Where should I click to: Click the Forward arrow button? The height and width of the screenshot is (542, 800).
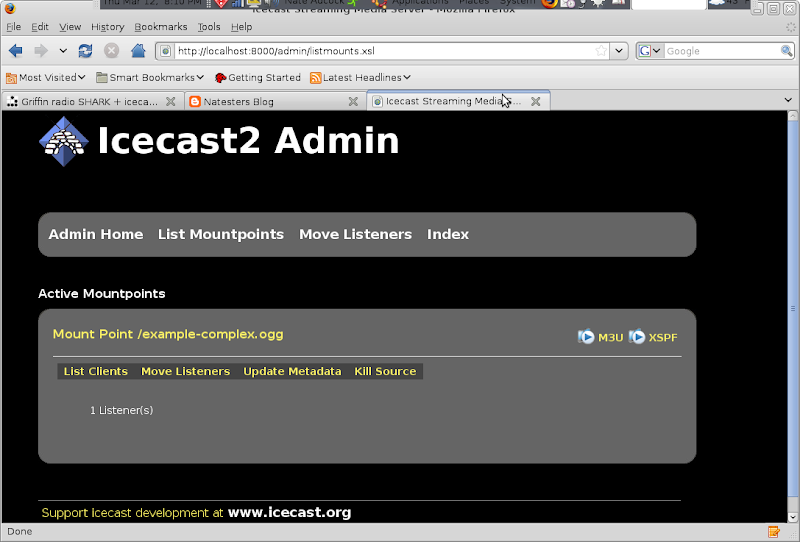pos(41,51)
